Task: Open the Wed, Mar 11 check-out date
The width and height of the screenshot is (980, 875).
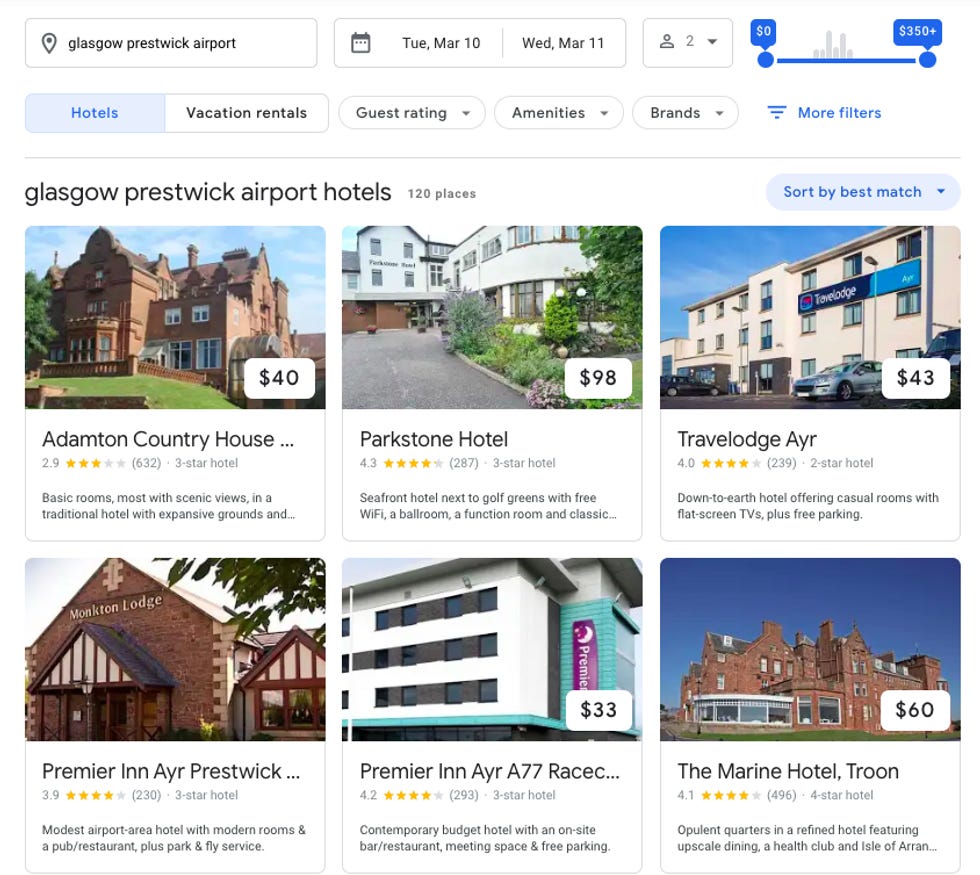Action: tap(562, 43)
